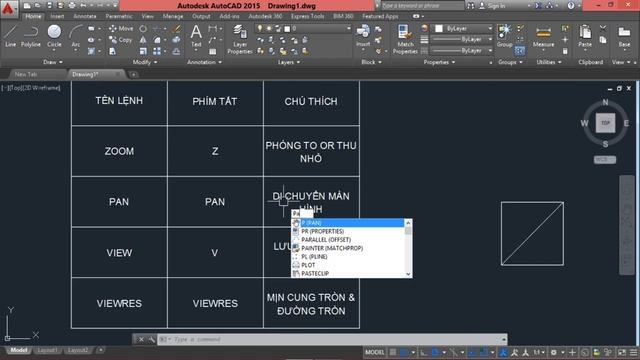
Task: Click the Base view icon
Action: (624, 36)
